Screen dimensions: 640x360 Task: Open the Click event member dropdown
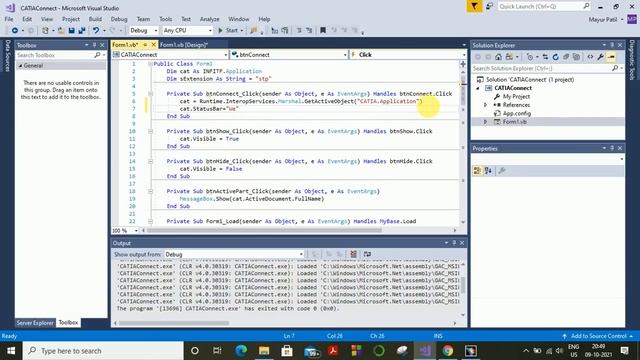tap(408, 55)
